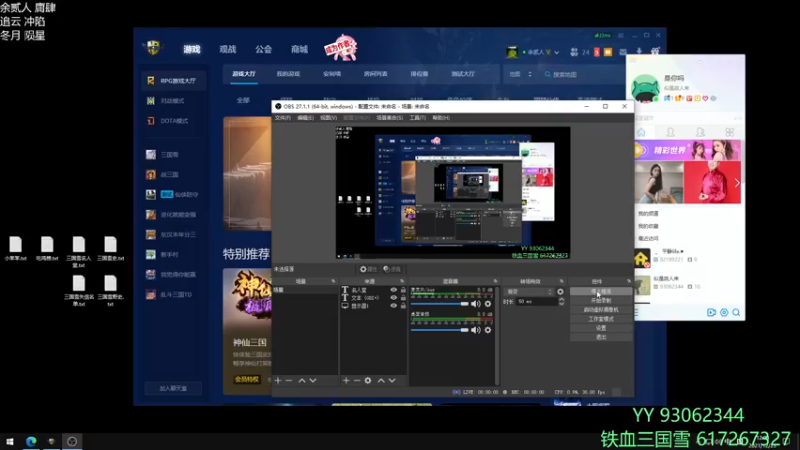This screenshot has width=800, height=450.
Task: Toggle lock of first text source
Action: tap(403, 290)
